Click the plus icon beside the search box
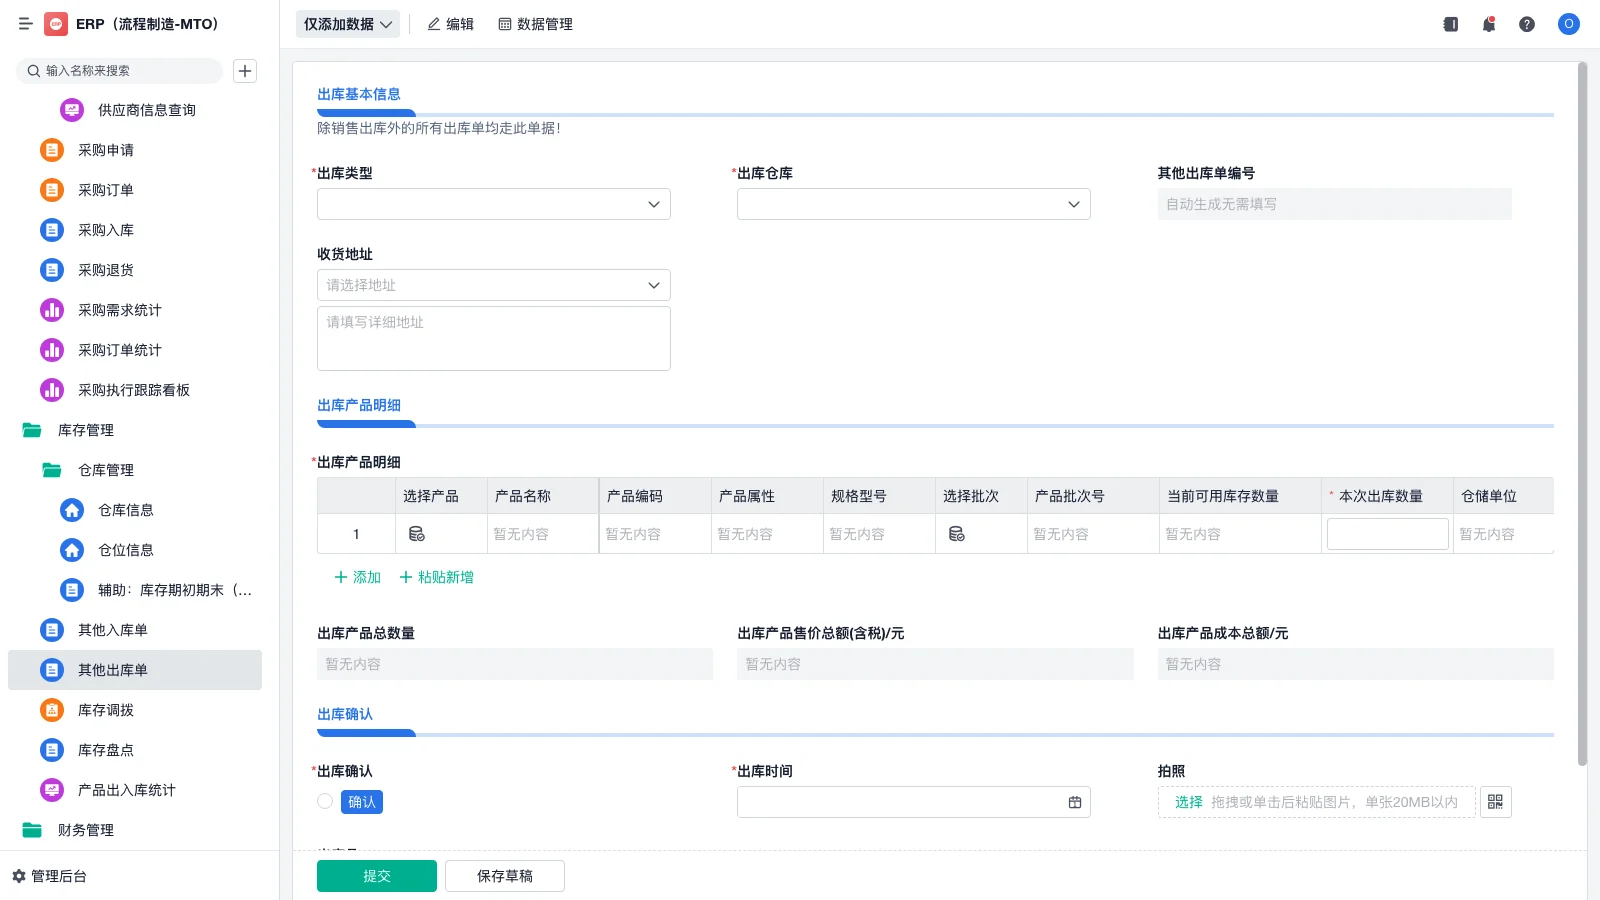The height and width of the screenshot is (900, 1600). [245, 71]
